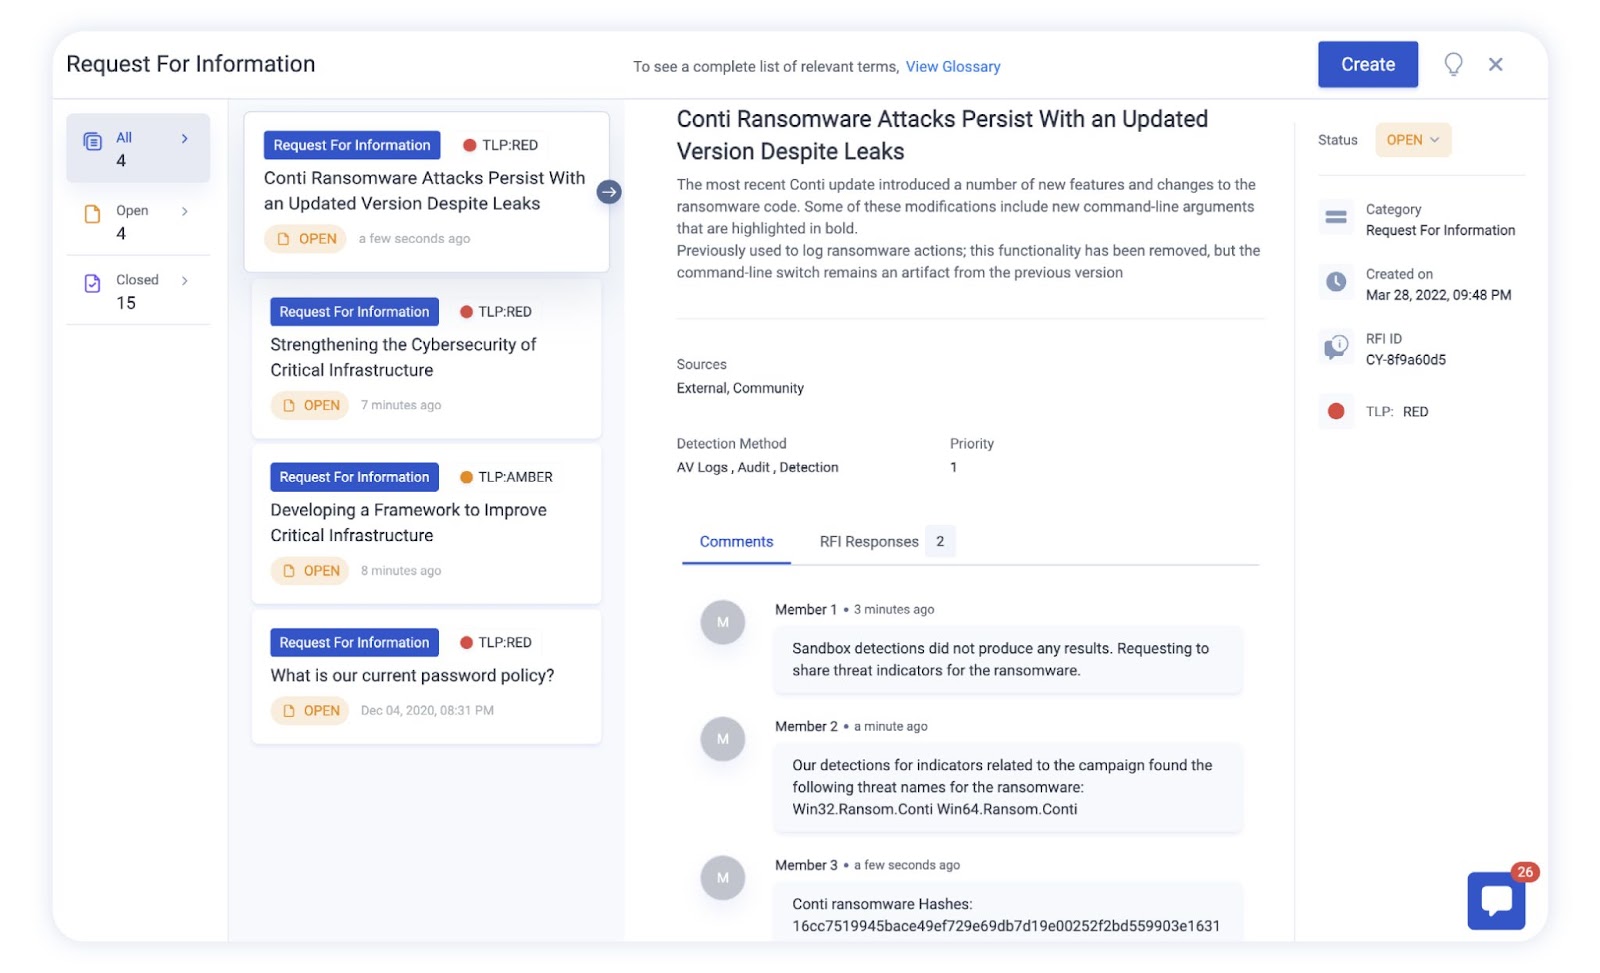Click the External, Community sources text

click(x=740, y=388)
